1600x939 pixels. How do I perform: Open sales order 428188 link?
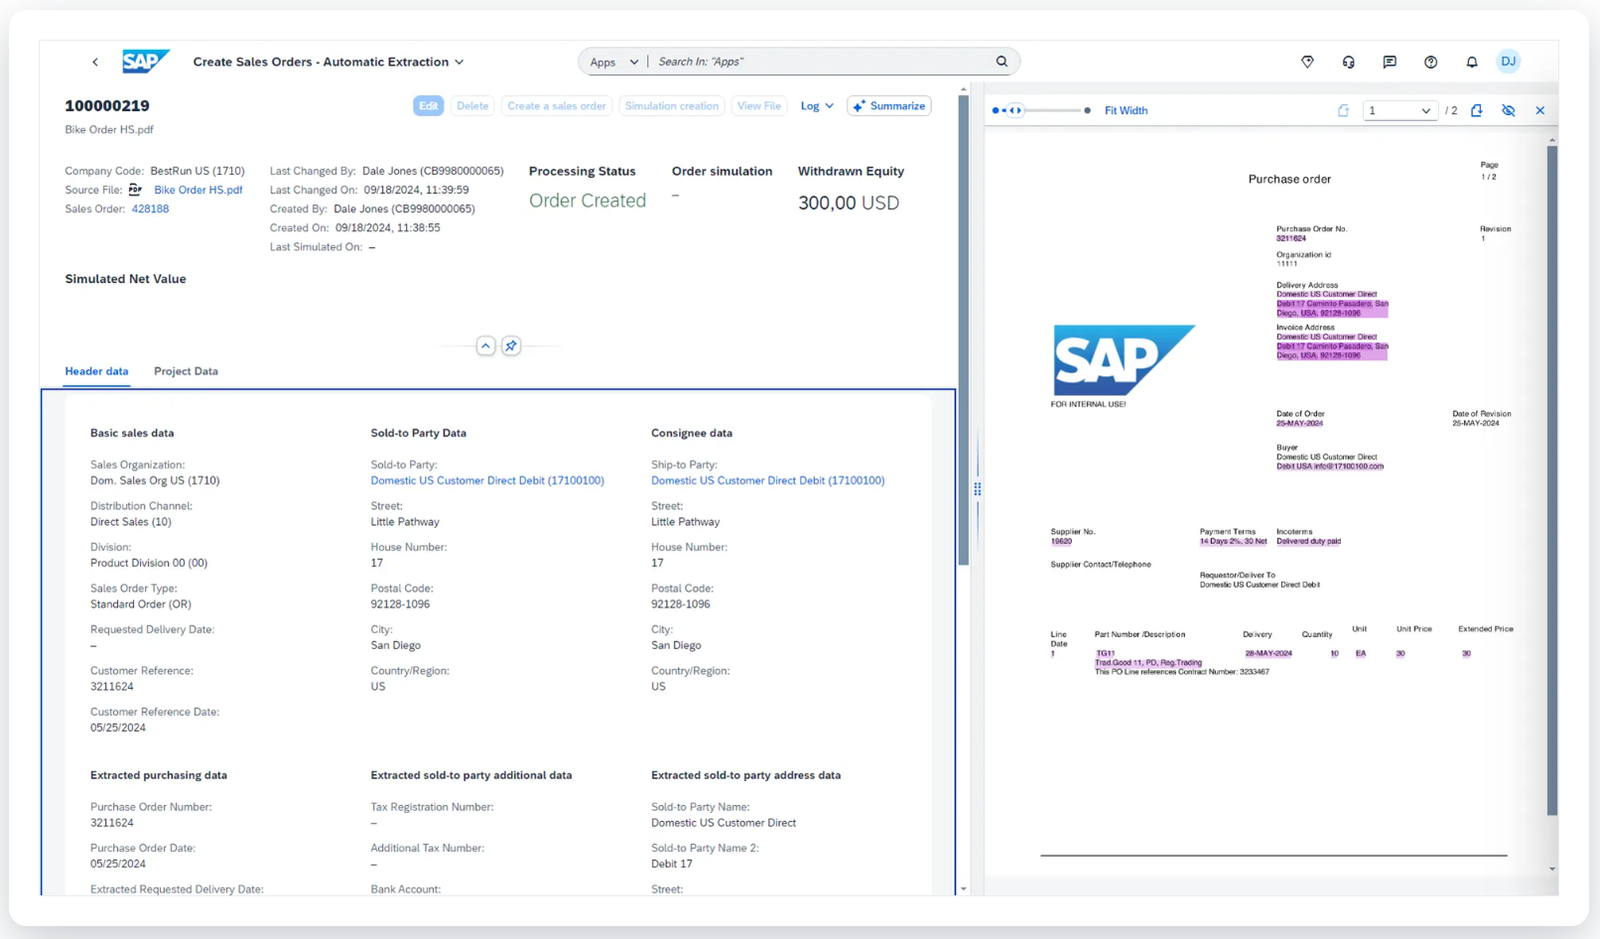click(150, 209)
